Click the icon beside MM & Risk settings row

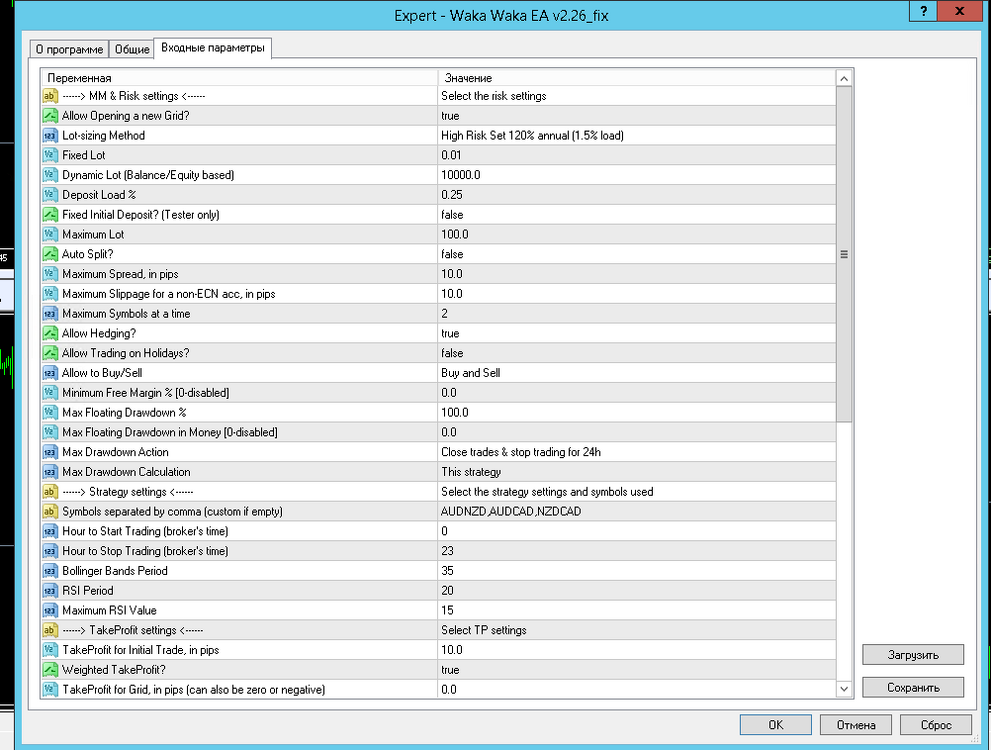pos(50,96)
